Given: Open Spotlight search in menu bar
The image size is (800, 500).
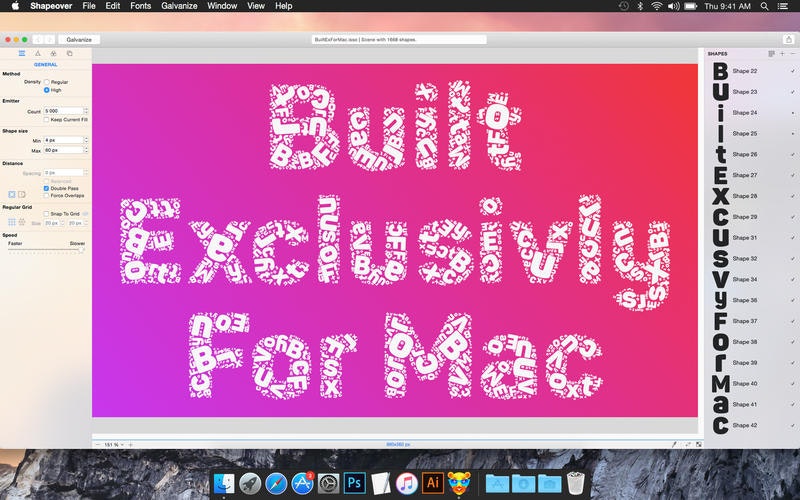Looking at the screenshot, I should click(x=764, y=6).
